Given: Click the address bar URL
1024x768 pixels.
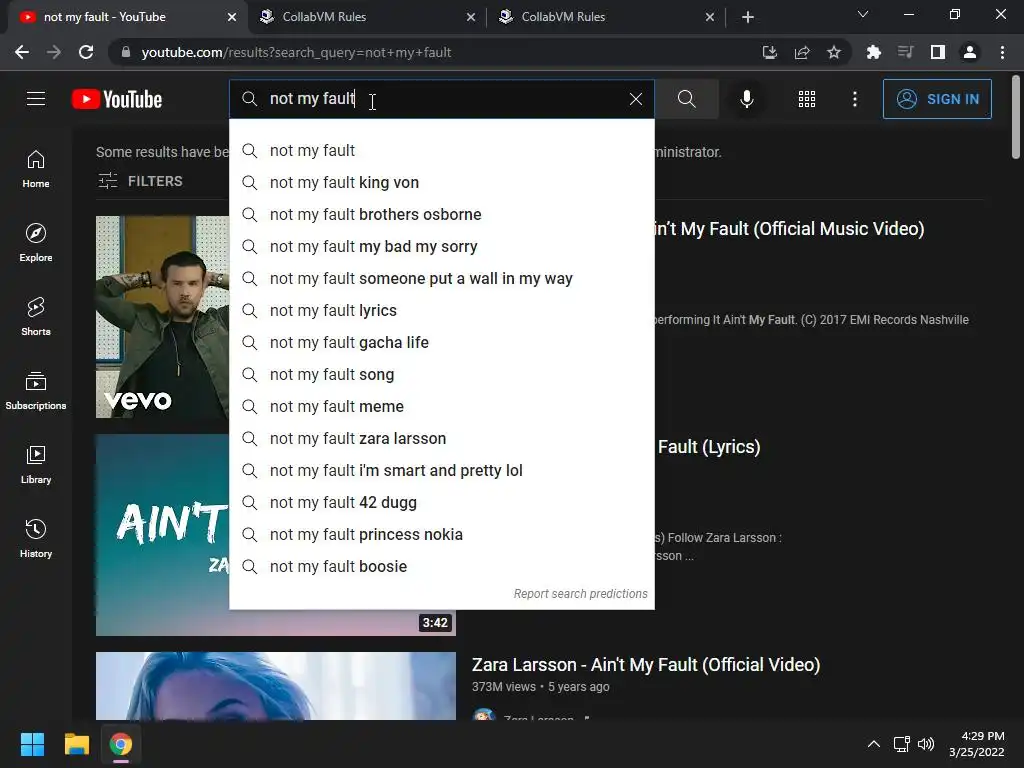Looking at the screenshot, I should click(x=296, y=52).
